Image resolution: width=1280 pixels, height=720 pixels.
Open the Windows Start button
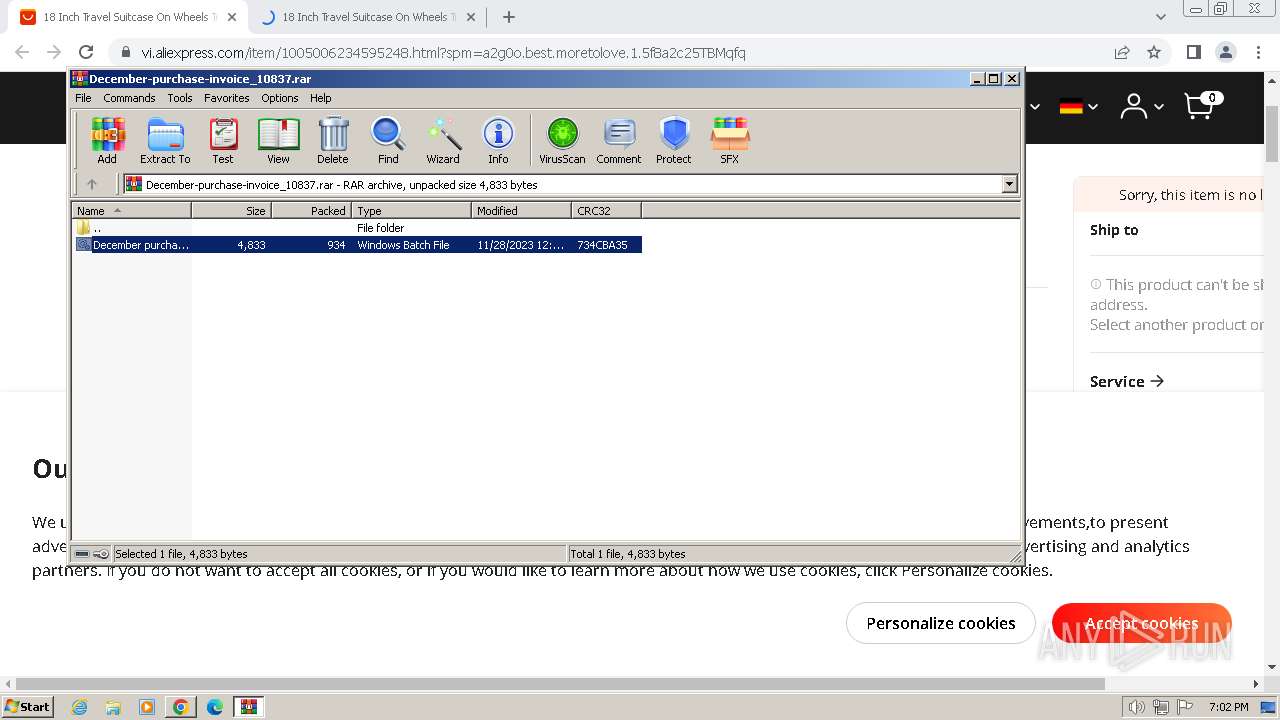(27, 706)
